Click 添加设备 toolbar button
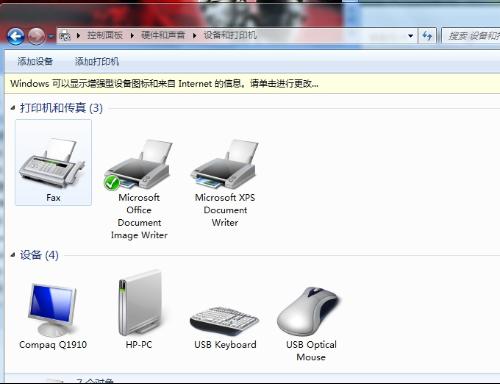The height and width of the screenshot is (384, 500). [x=35, y=61]
